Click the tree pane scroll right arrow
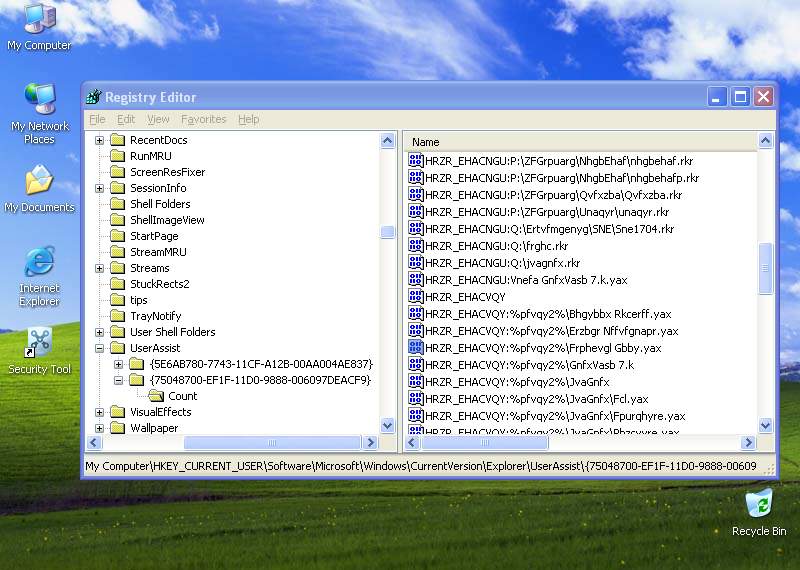800x570 pixels. coord(370,442)
